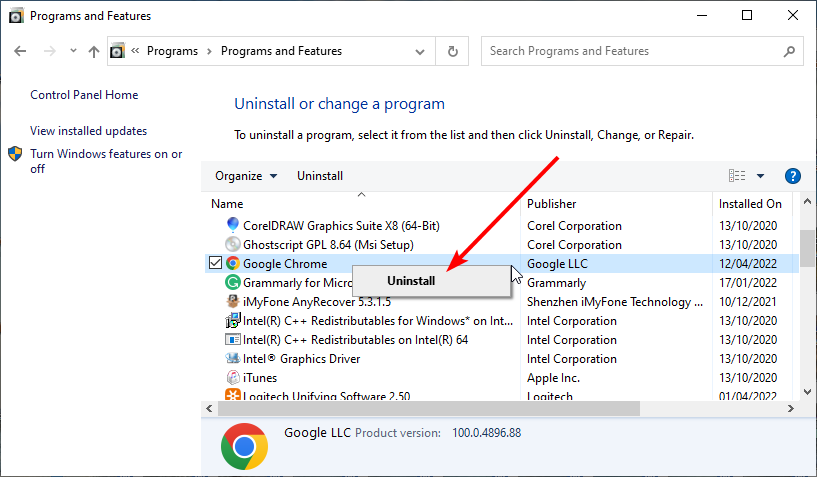Click the horizontal scrollbar thumb
Screen dimensions: 817x477
[x=429, y=409]
